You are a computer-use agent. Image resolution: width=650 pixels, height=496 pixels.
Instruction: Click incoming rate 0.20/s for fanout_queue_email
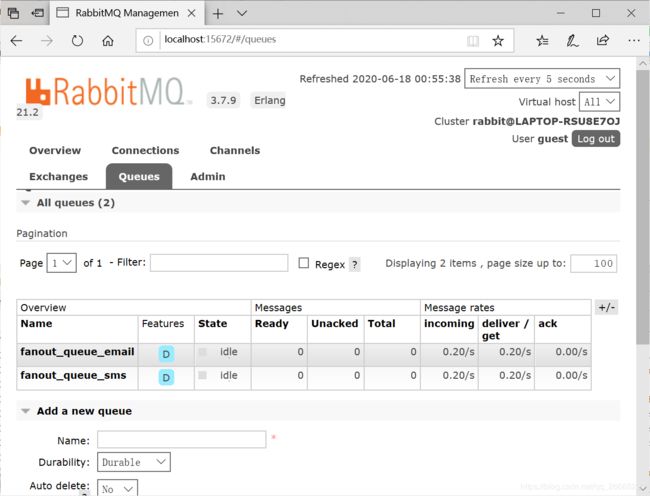[458, 352]
